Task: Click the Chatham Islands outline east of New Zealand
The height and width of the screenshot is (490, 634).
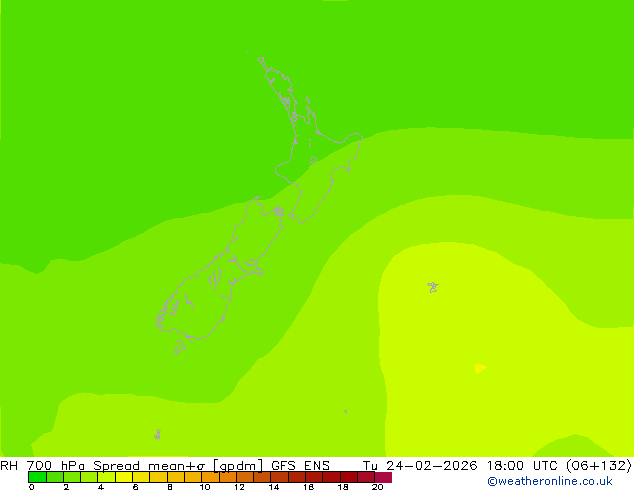Action: 433,287
